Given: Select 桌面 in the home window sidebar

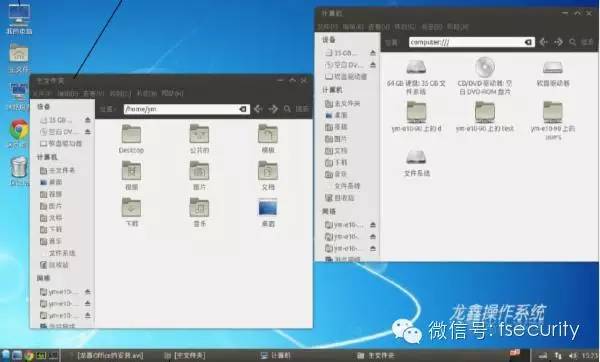Looking at the screenshot, I should pyautogui.click(x=51, y=182).
